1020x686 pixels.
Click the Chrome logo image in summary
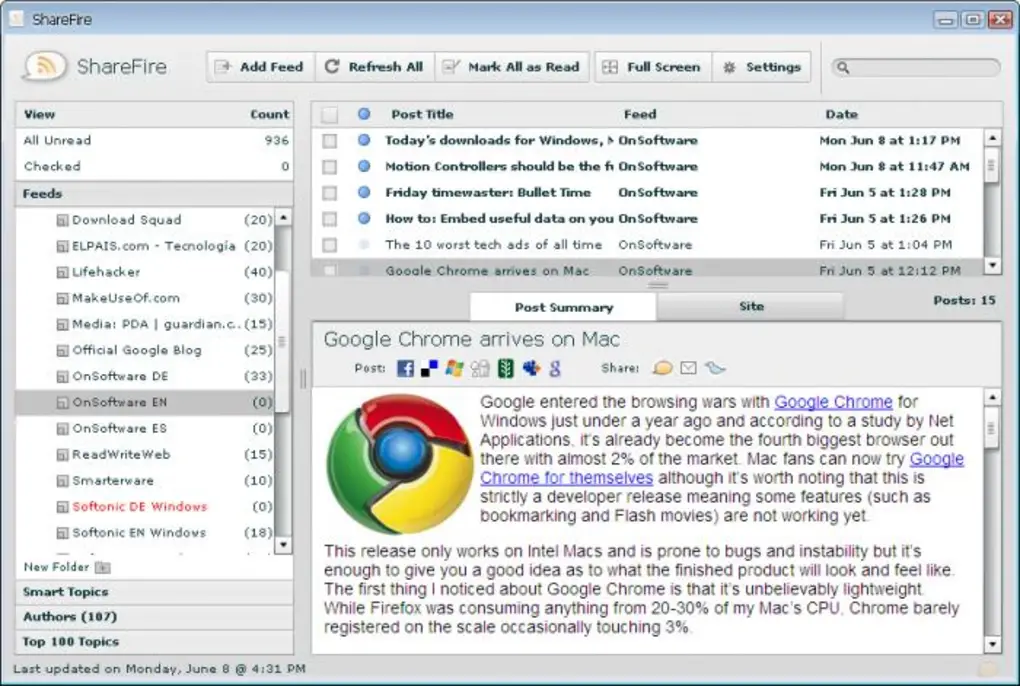pyautogui.click(x=399, y=463)
